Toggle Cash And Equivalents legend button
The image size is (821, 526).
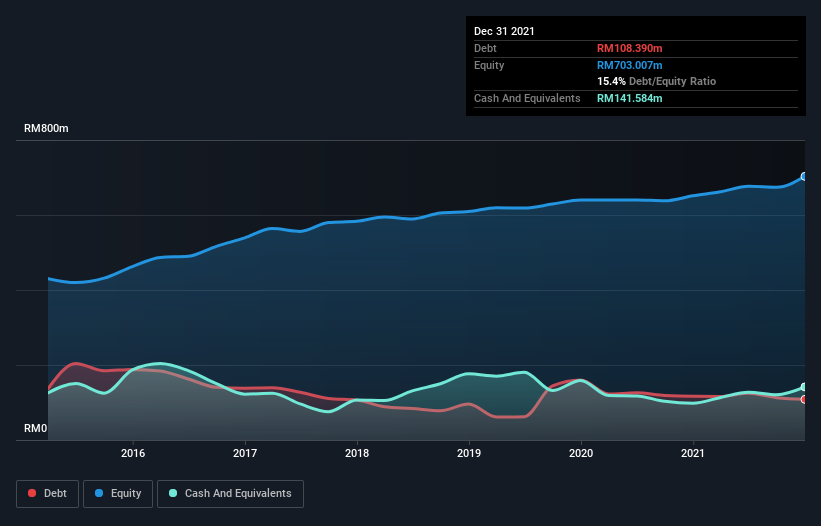coord(230,494)
